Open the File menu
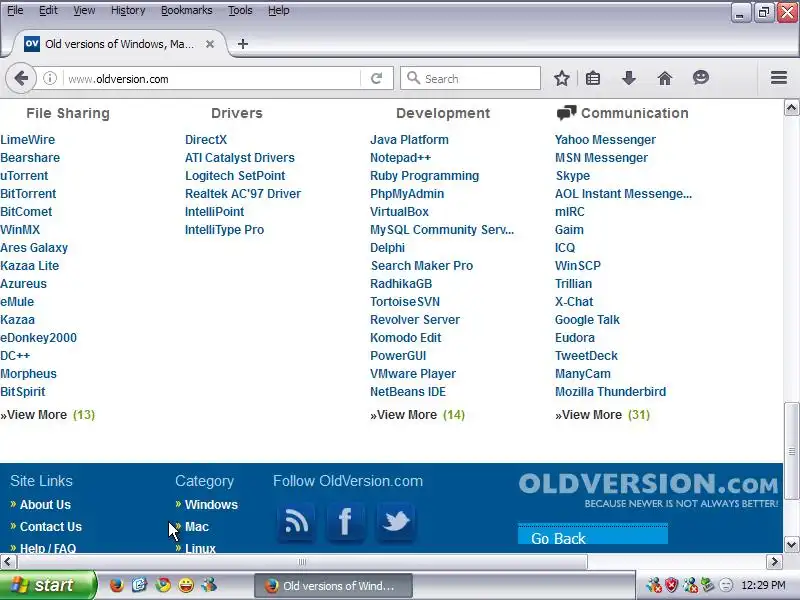Viewport: 800px width, 600px height. click(15, 10)
